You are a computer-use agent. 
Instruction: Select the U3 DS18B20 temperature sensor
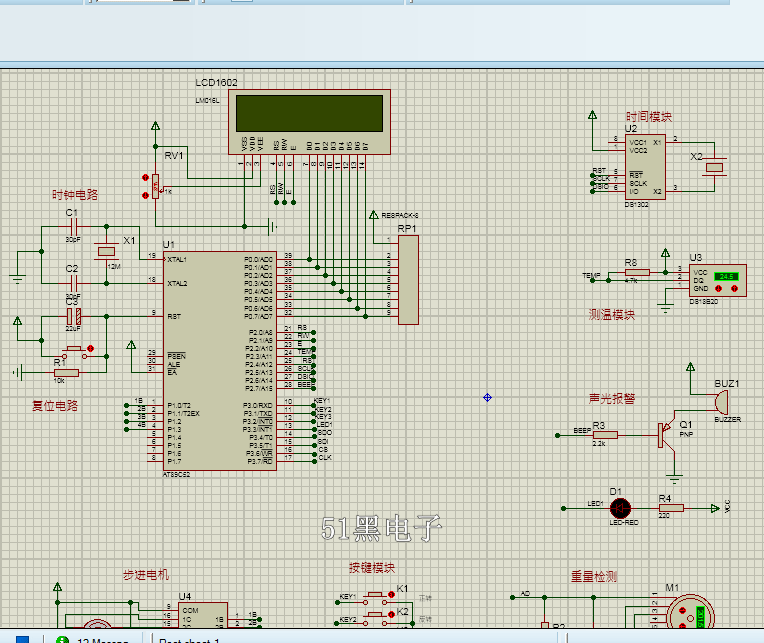tap(718, 280)
